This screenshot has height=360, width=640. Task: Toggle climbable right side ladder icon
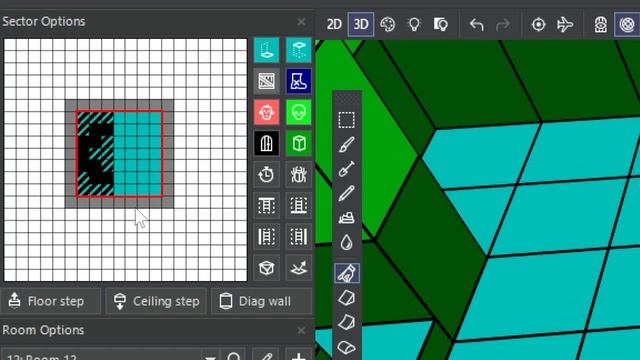pos(299,237)
